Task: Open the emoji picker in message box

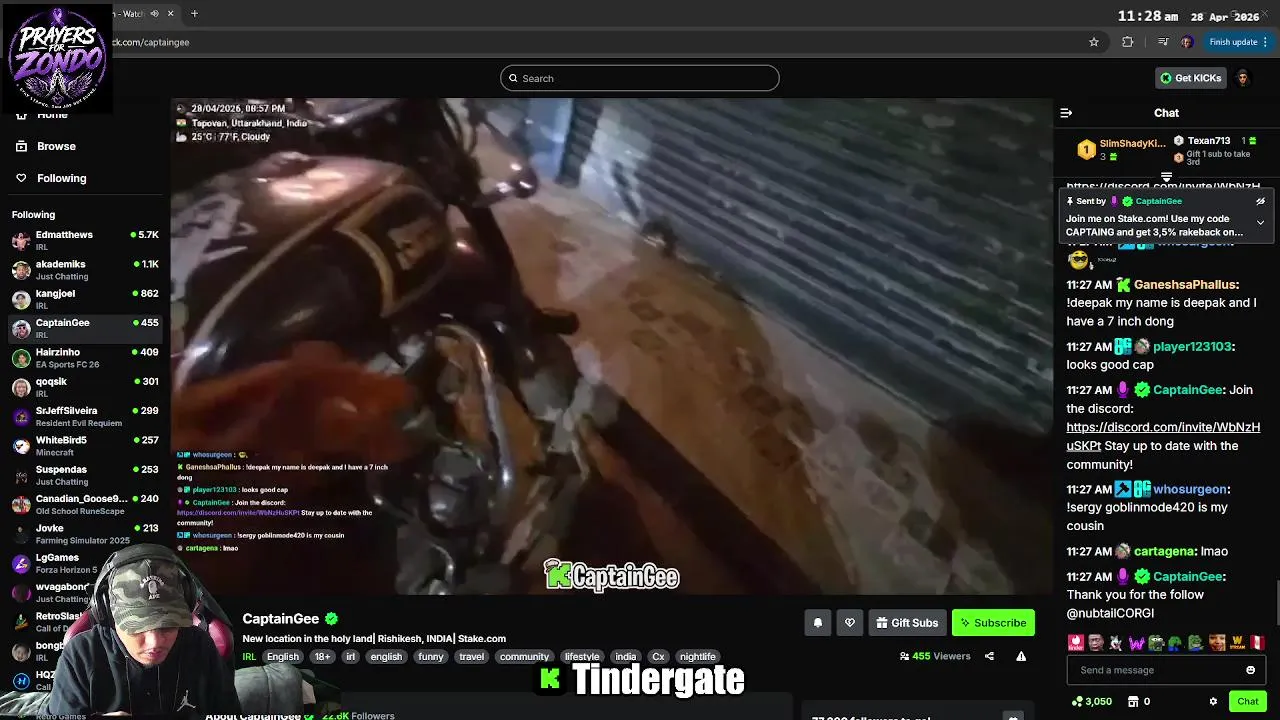Action: 1250,670
